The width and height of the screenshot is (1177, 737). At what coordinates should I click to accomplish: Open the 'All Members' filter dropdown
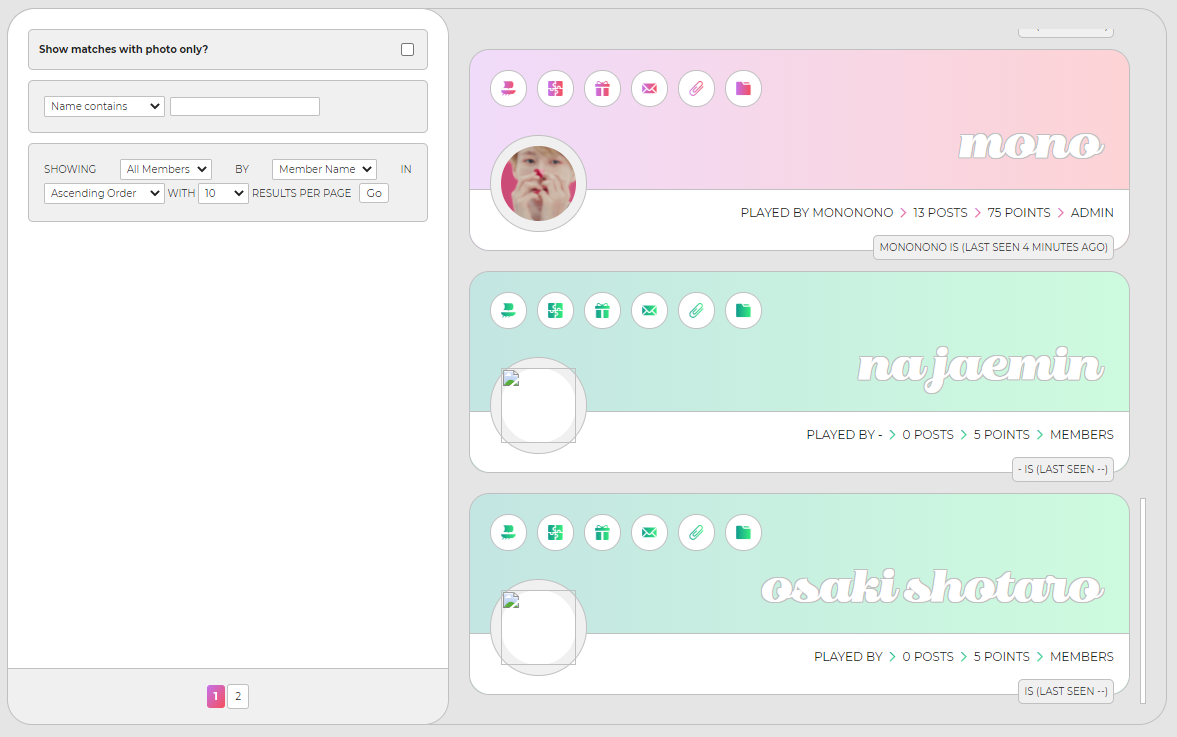tap(166, 170)
